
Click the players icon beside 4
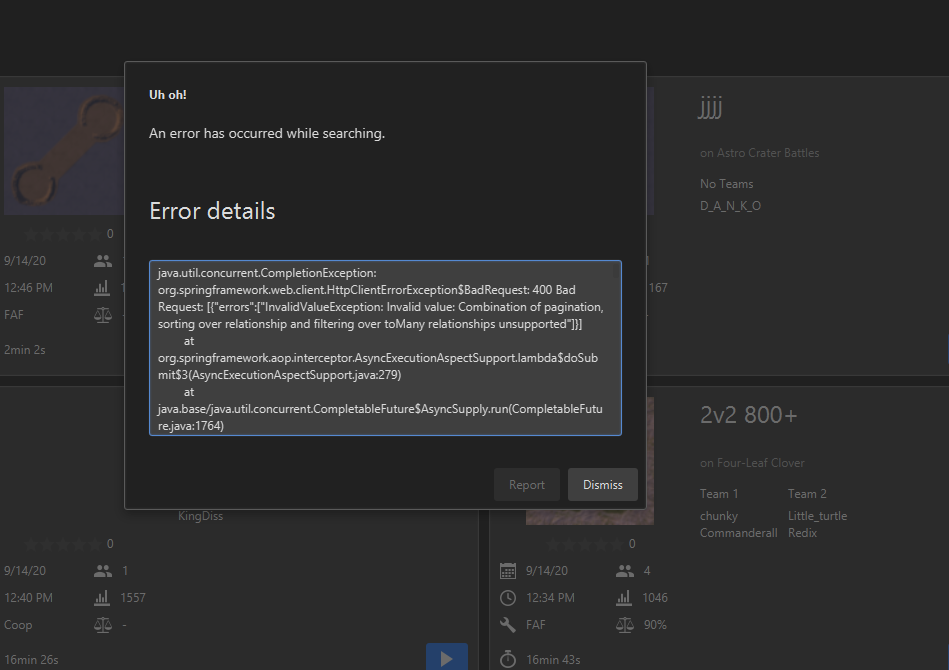pos(625,571)
